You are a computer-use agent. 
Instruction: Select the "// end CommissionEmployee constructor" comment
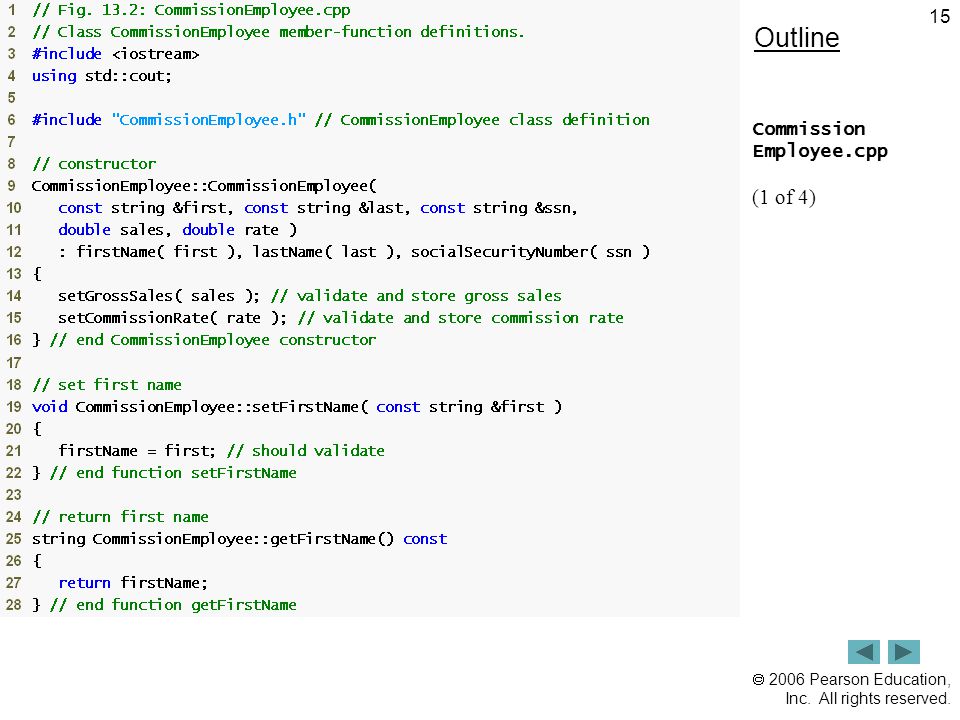tap(213, 340)
